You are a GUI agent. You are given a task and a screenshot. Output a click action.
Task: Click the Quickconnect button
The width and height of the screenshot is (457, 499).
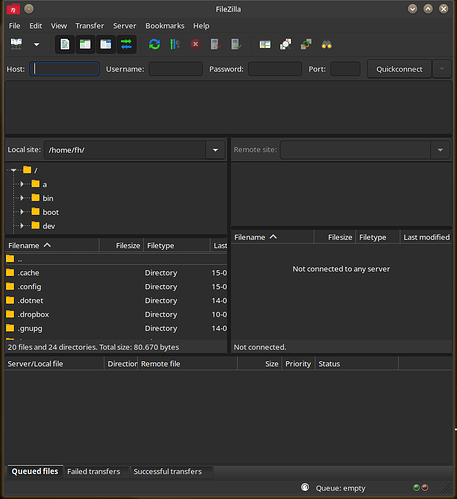399,69
